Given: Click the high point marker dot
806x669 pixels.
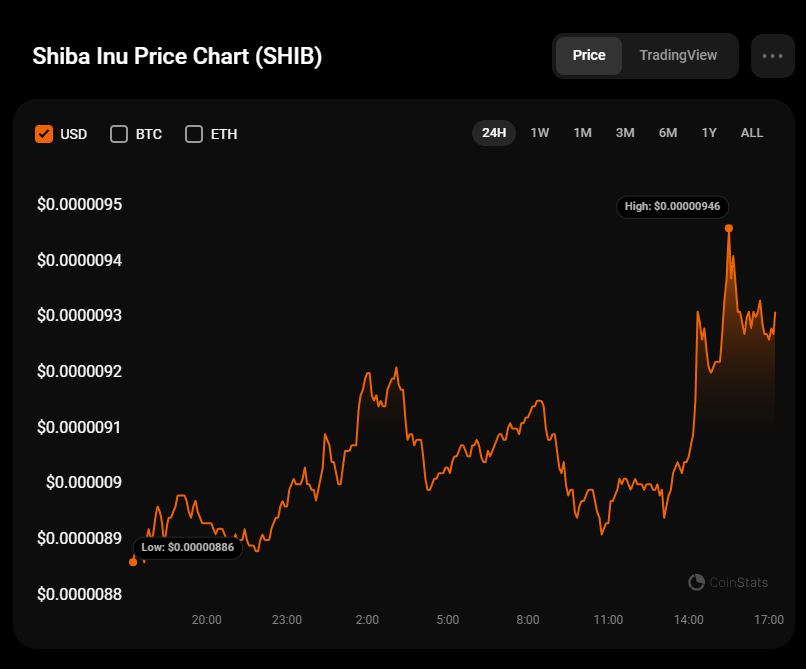Looking at the screenshot, I should point(729,229).
